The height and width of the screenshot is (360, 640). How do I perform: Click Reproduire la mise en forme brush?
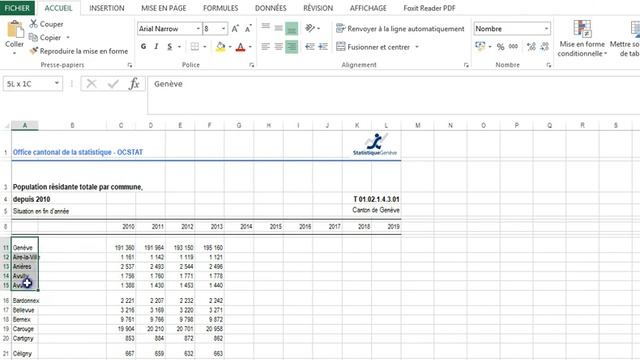[x=33, y=51]
